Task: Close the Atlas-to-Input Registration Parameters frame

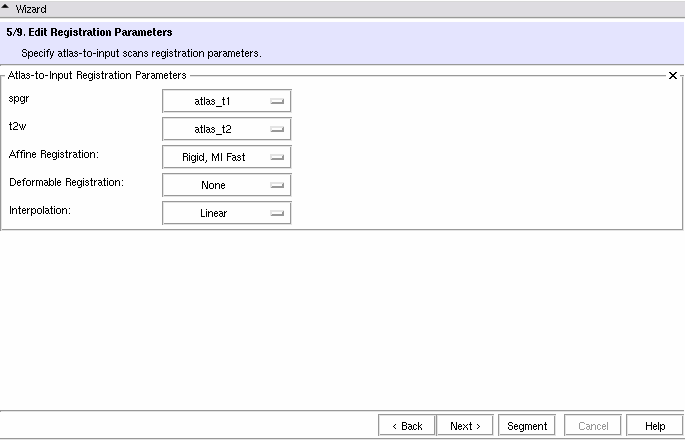Action: (672, 76)
